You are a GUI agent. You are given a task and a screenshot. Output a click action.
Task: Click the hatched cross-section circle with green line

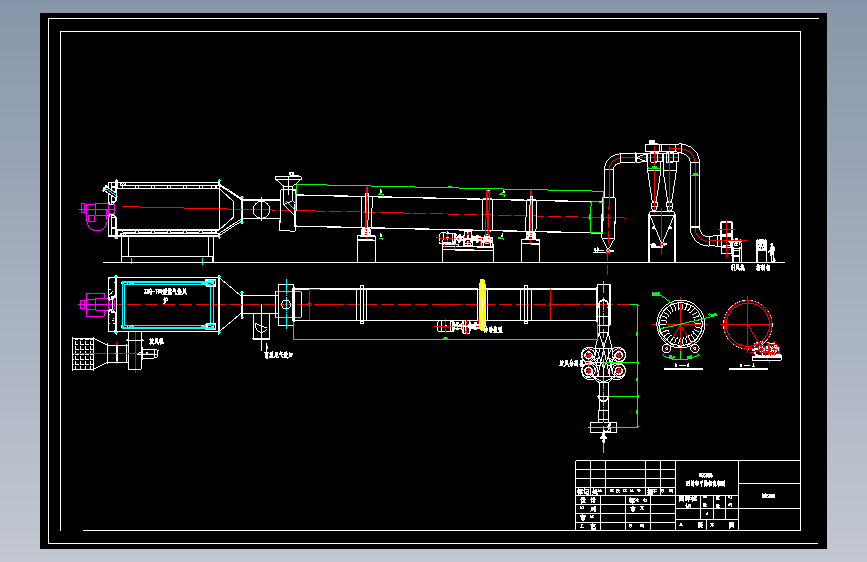pyautogui.click(x=680, y=325)
